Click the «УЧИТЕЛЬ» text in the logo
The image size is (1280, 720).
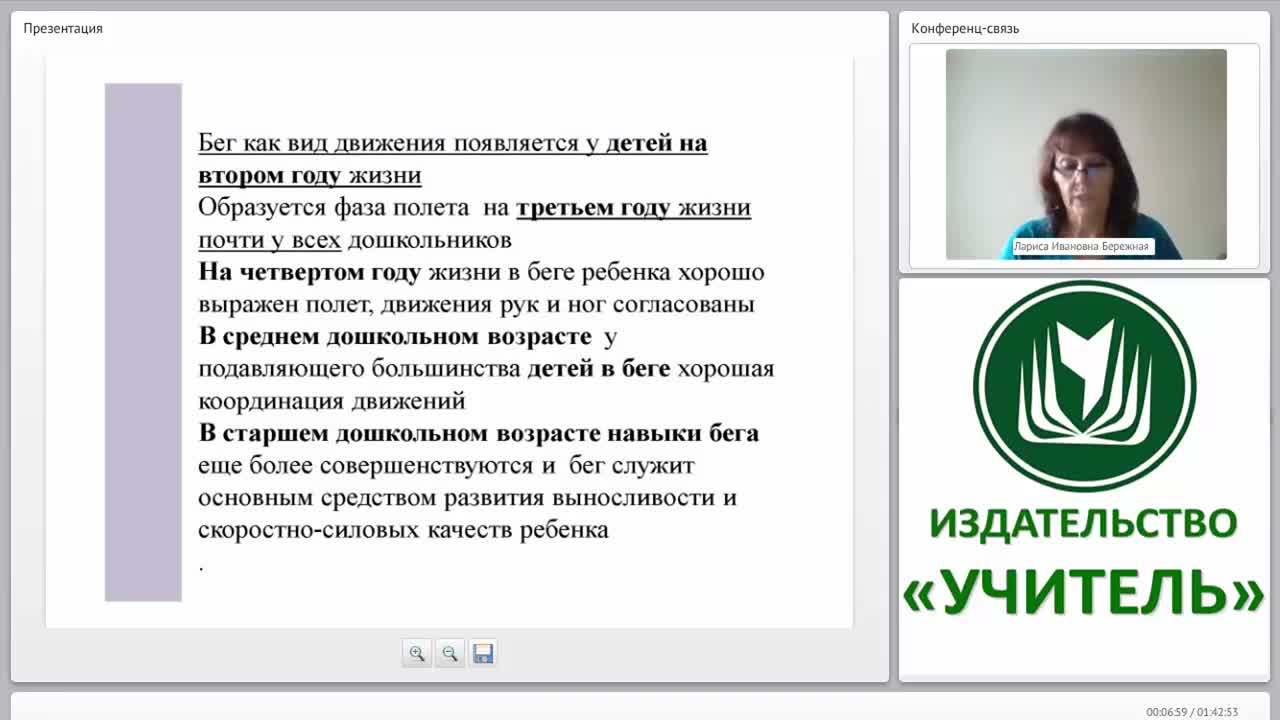[x=1084, y=592]
